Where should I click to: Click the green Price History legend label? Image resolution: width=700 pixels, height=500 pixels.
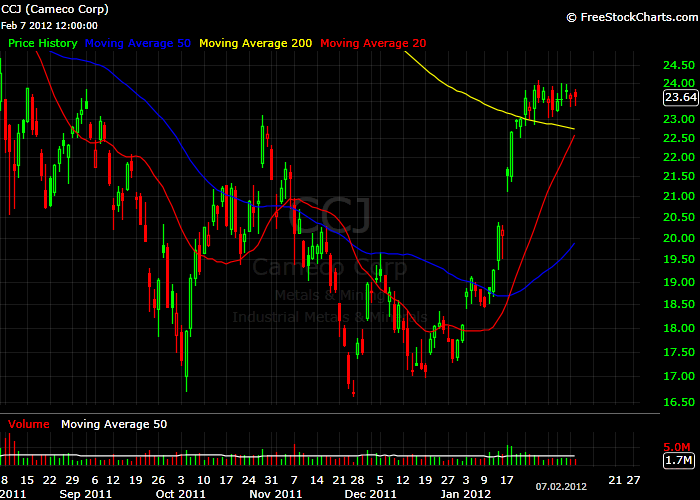coord(43,43)
